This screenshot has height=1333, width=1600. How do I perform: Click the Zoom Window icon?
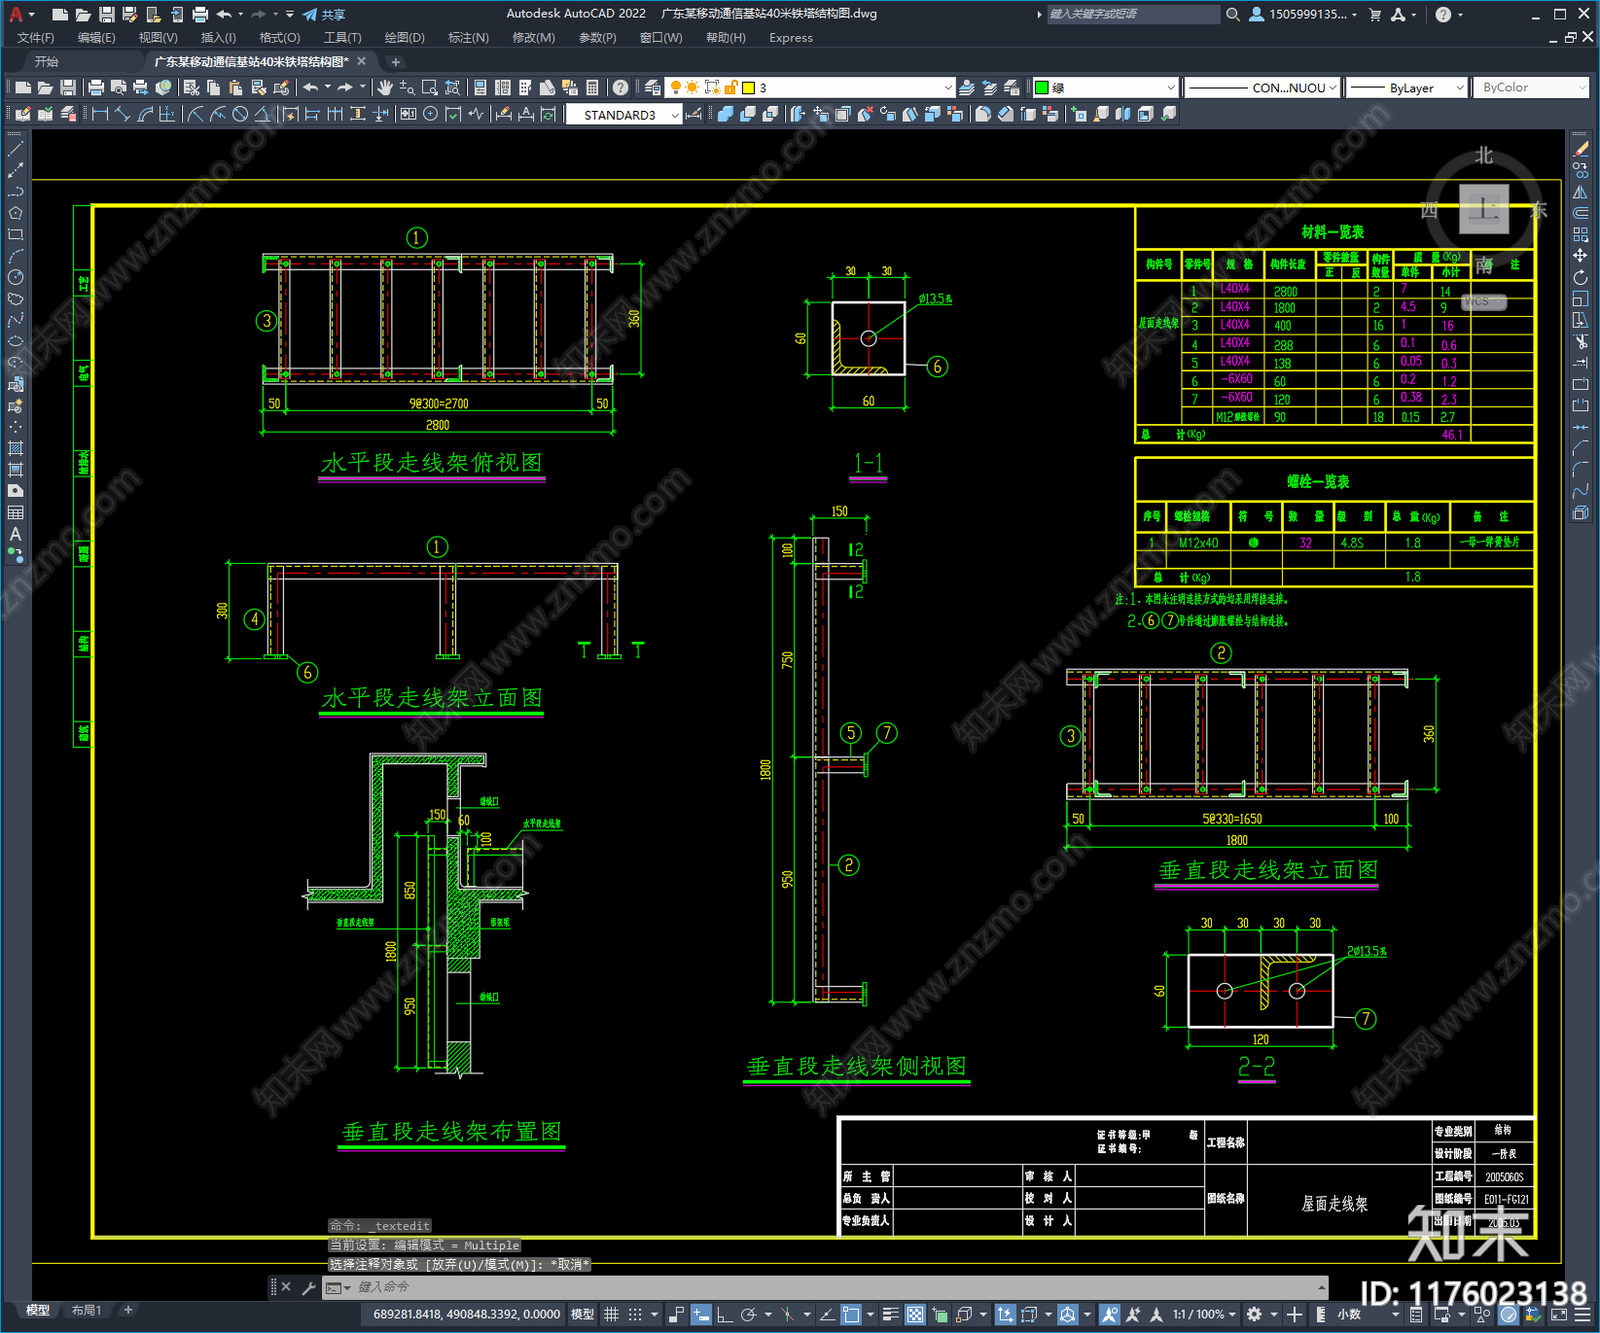(430, 88)
